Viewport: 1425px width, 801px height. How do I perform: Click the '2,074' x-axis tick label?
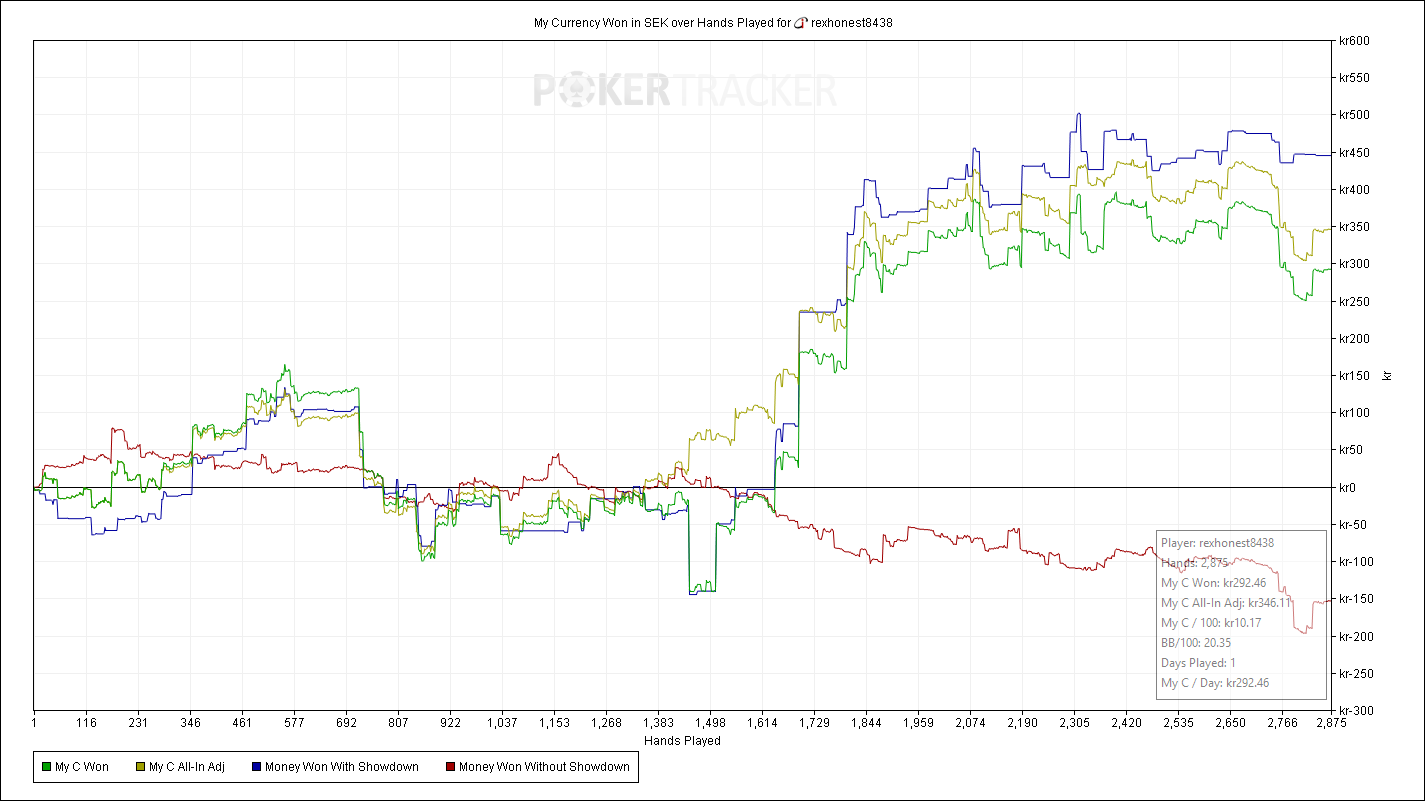coord(970,722)
